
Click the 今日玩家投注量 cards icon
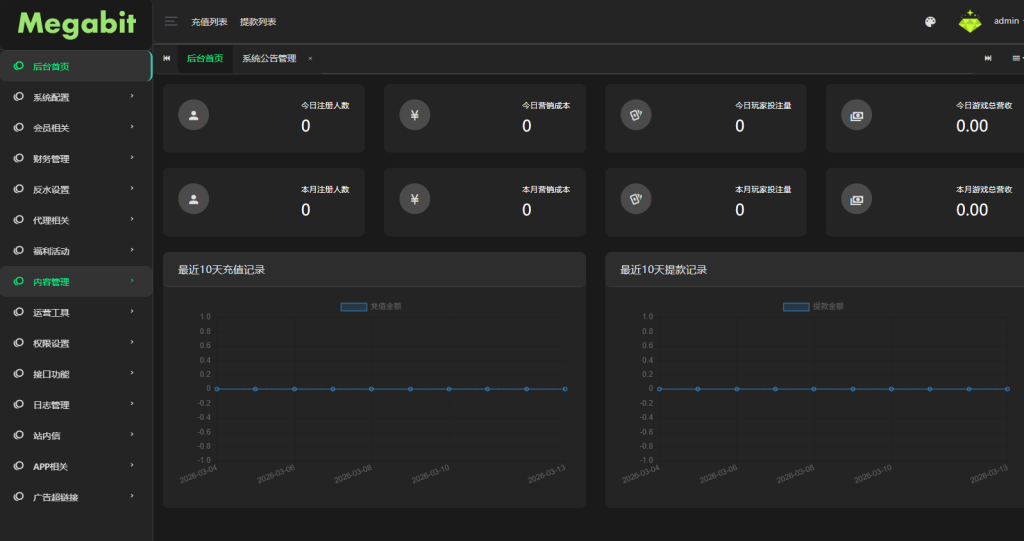(635, 116)
